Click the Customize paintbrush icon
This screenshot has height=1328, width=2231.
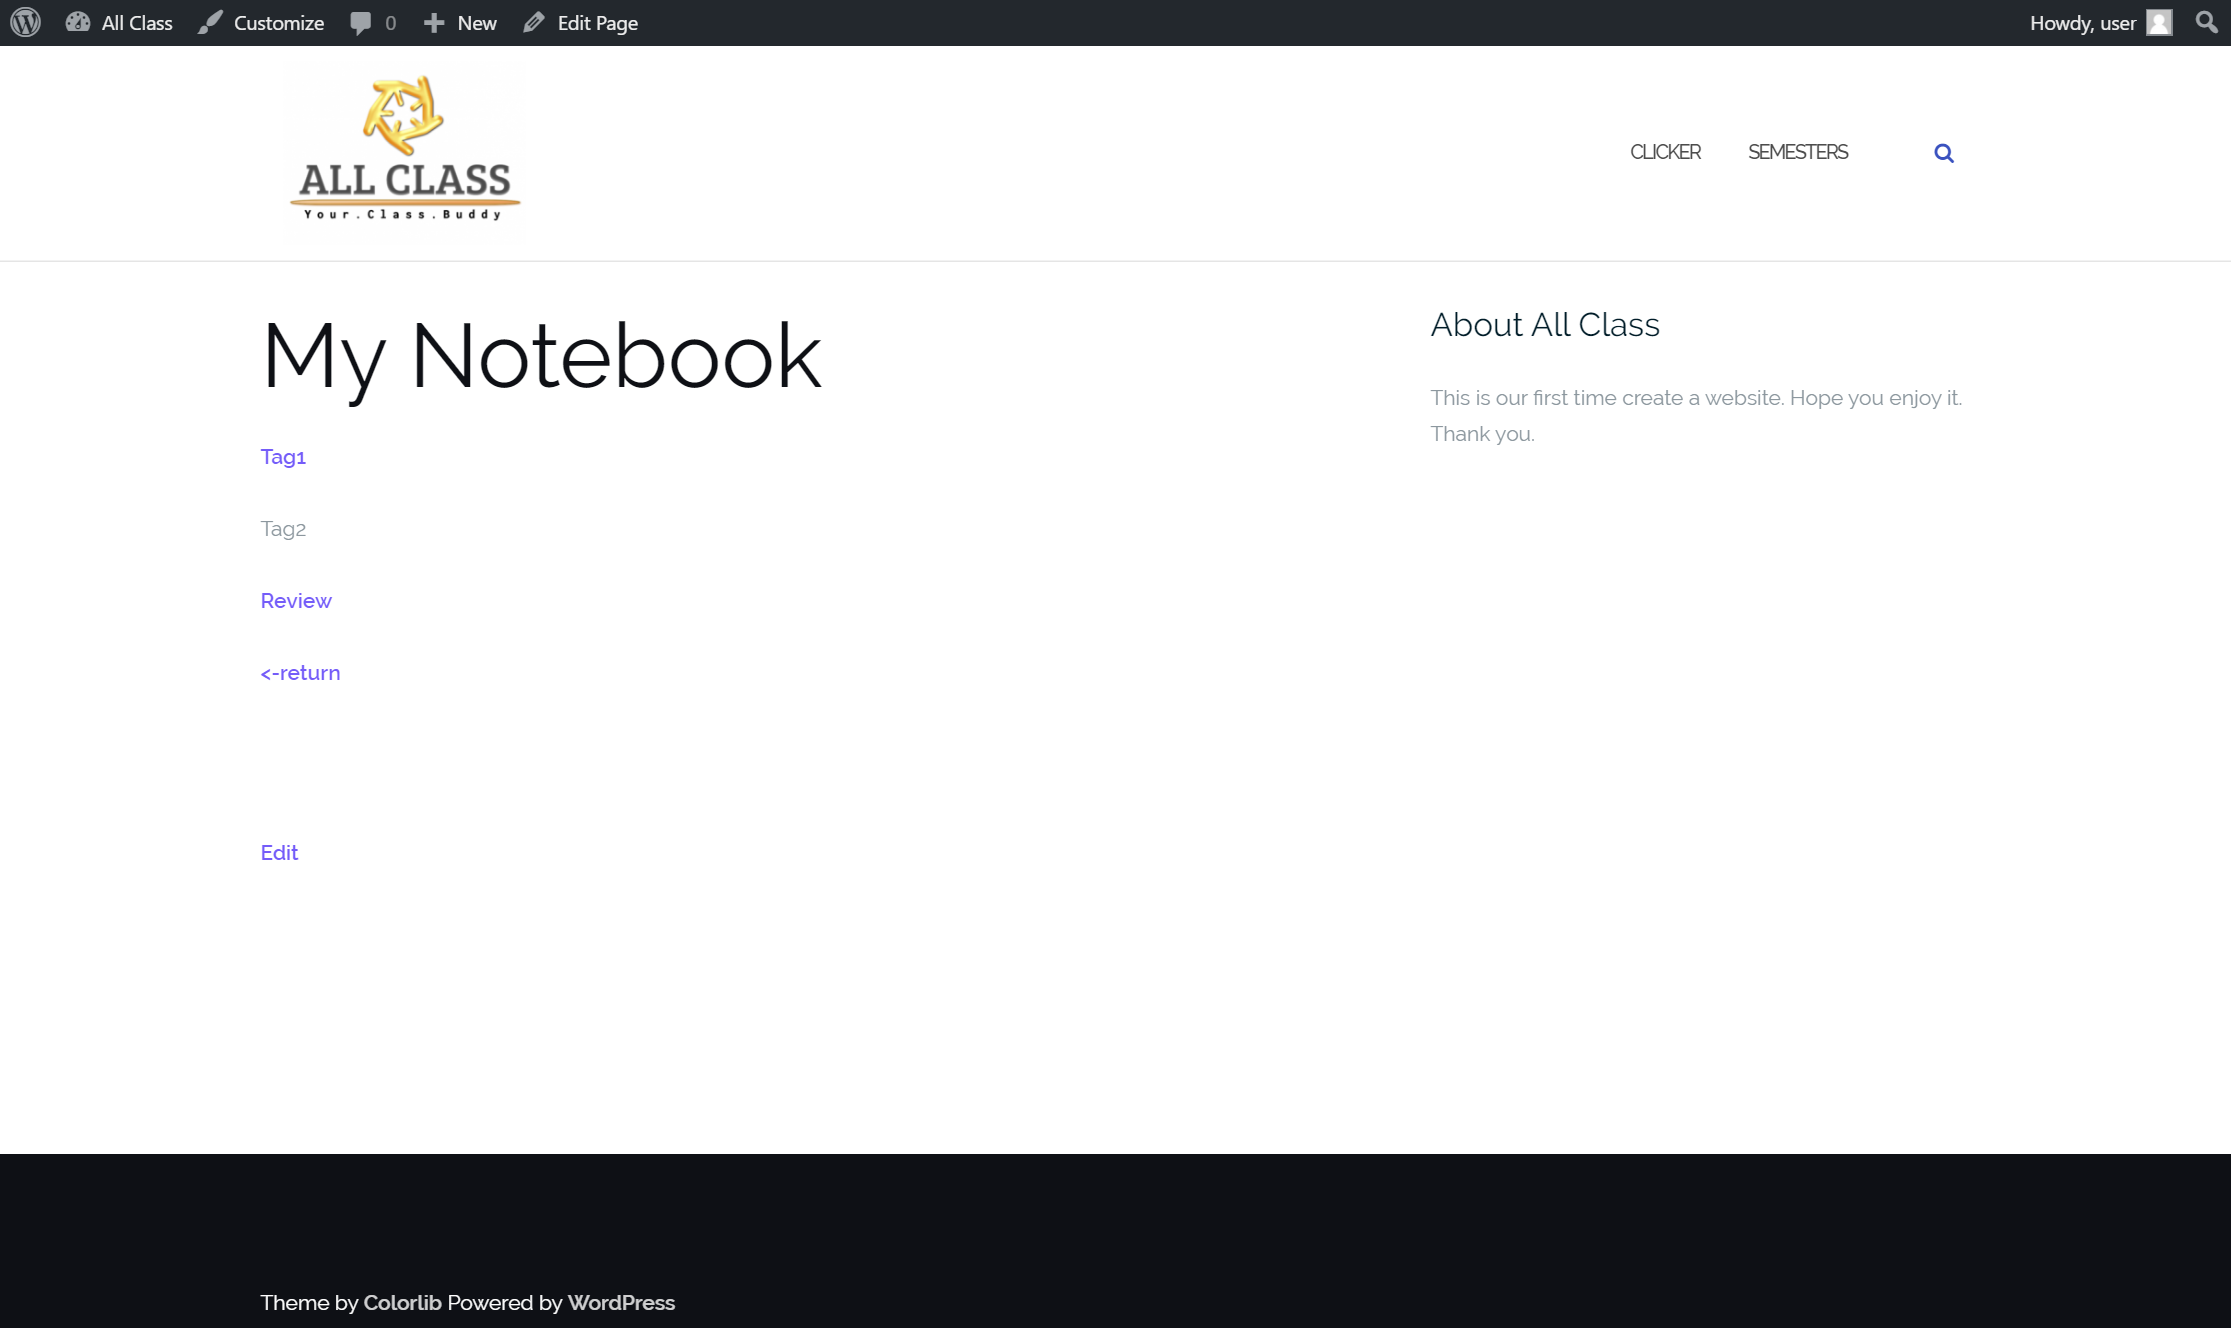pyautogui.click(x=210, y=22)
